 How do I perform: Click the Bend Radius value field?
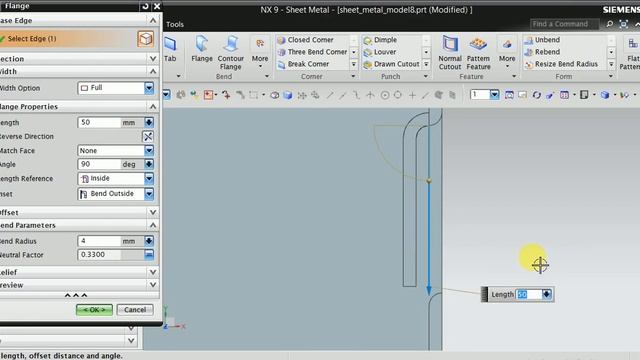click(99, 241)
